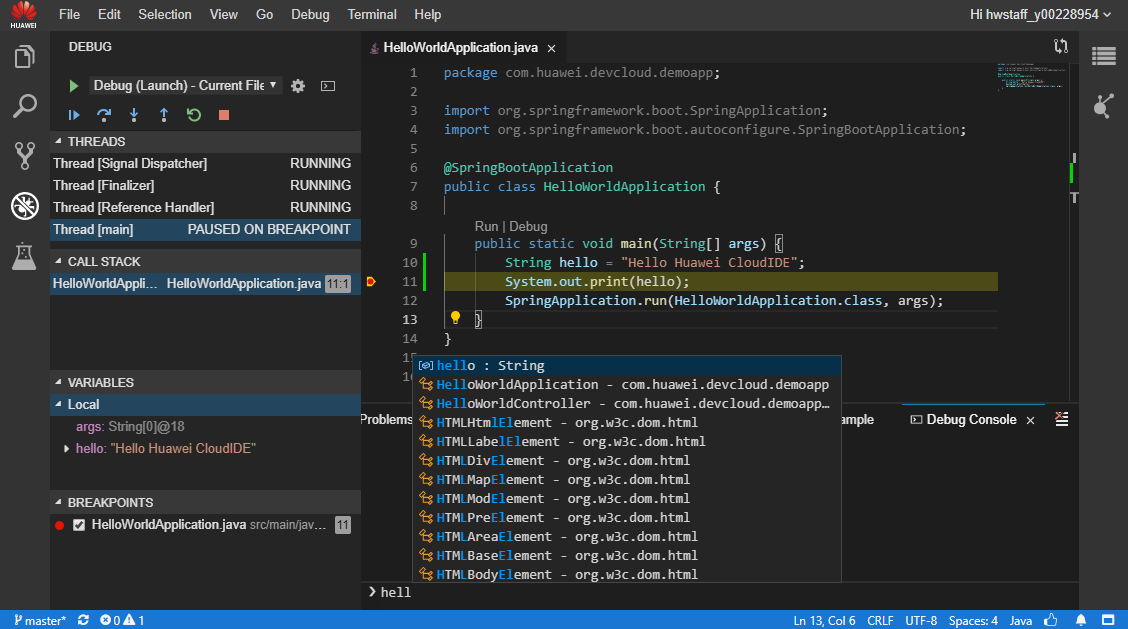Open the File menu

[69, 14]
